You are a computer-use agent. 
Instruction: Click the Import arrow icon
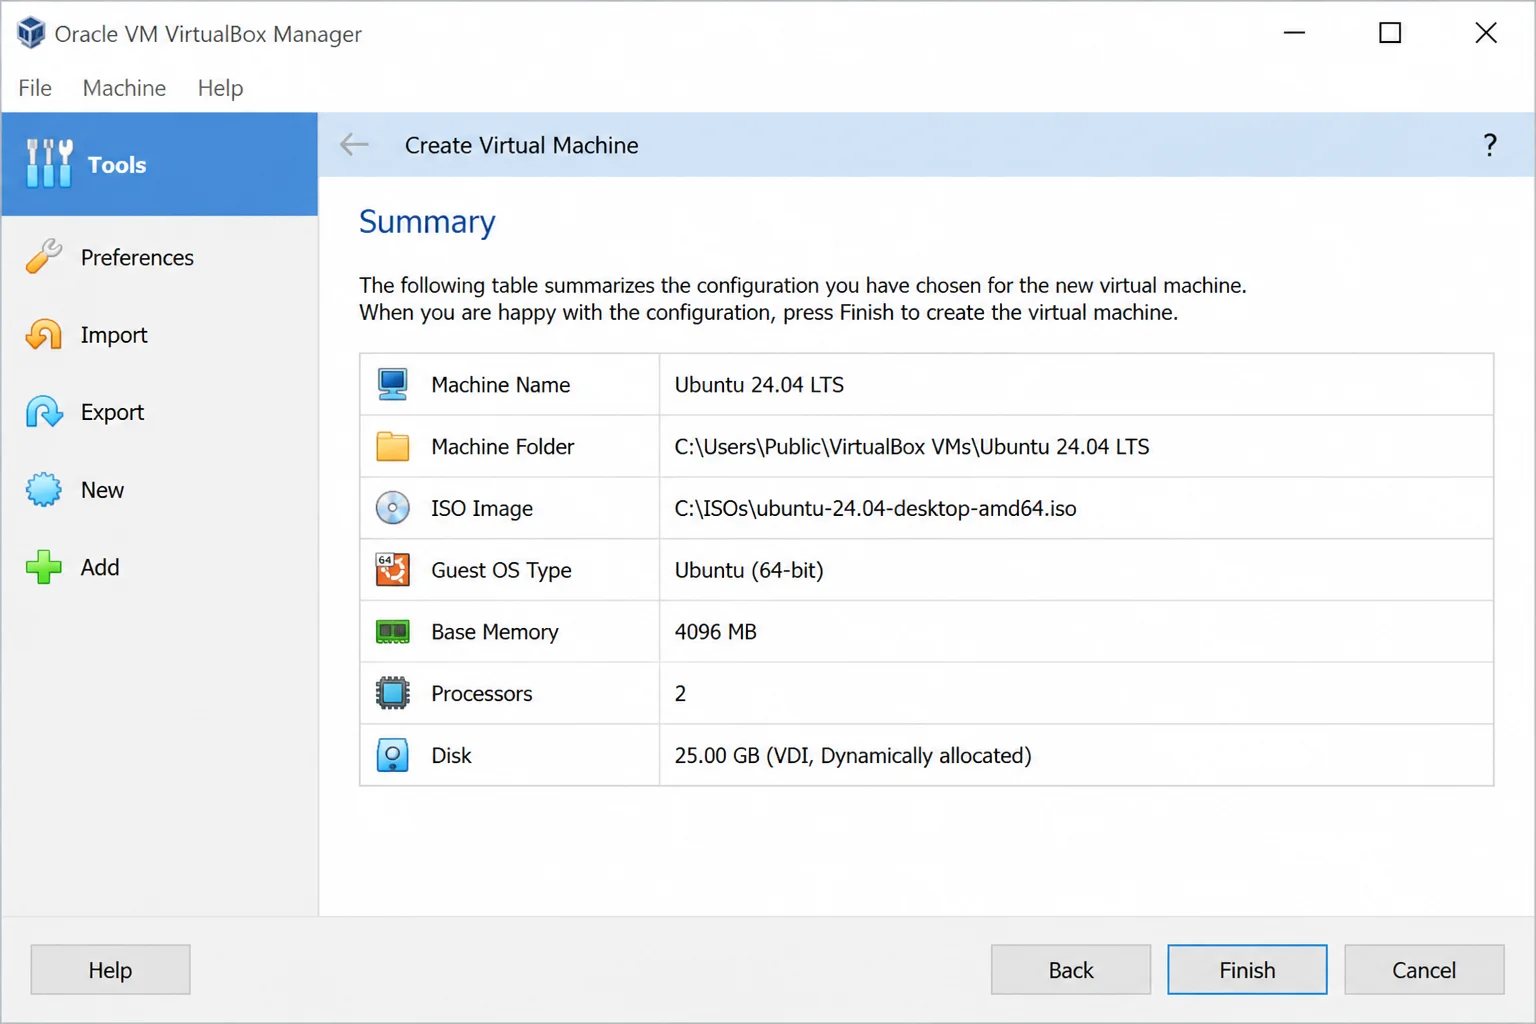click(44, 335)
